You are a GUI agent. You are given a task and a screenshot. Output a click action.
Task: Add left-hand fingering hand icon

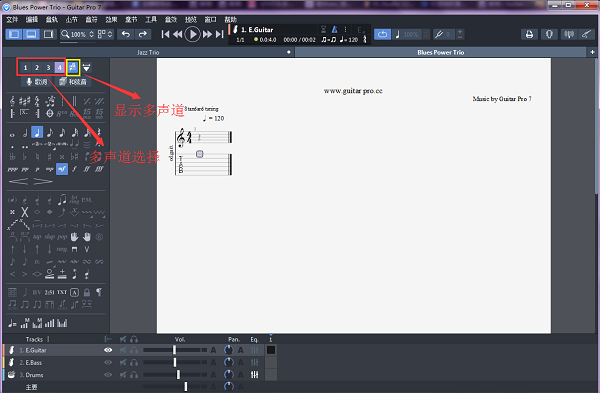click(74, 237)
